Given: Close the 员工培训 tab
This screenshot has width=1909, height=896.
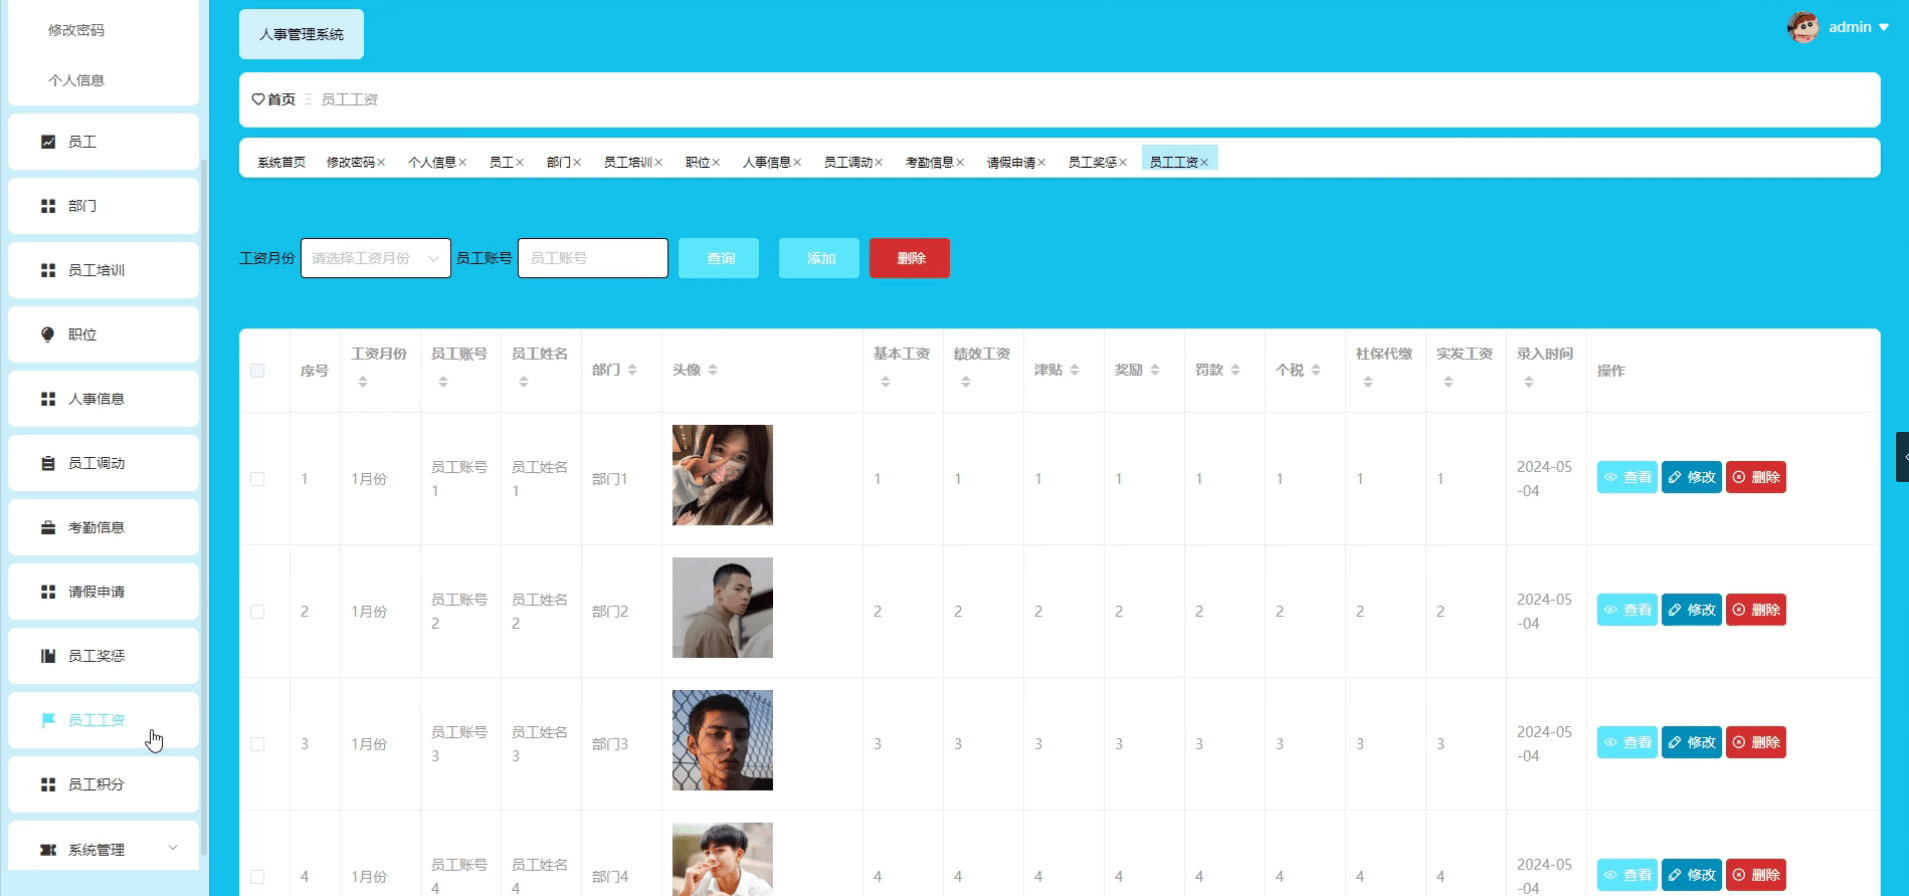Looking at the screenshot, I should tap(658, 162).
